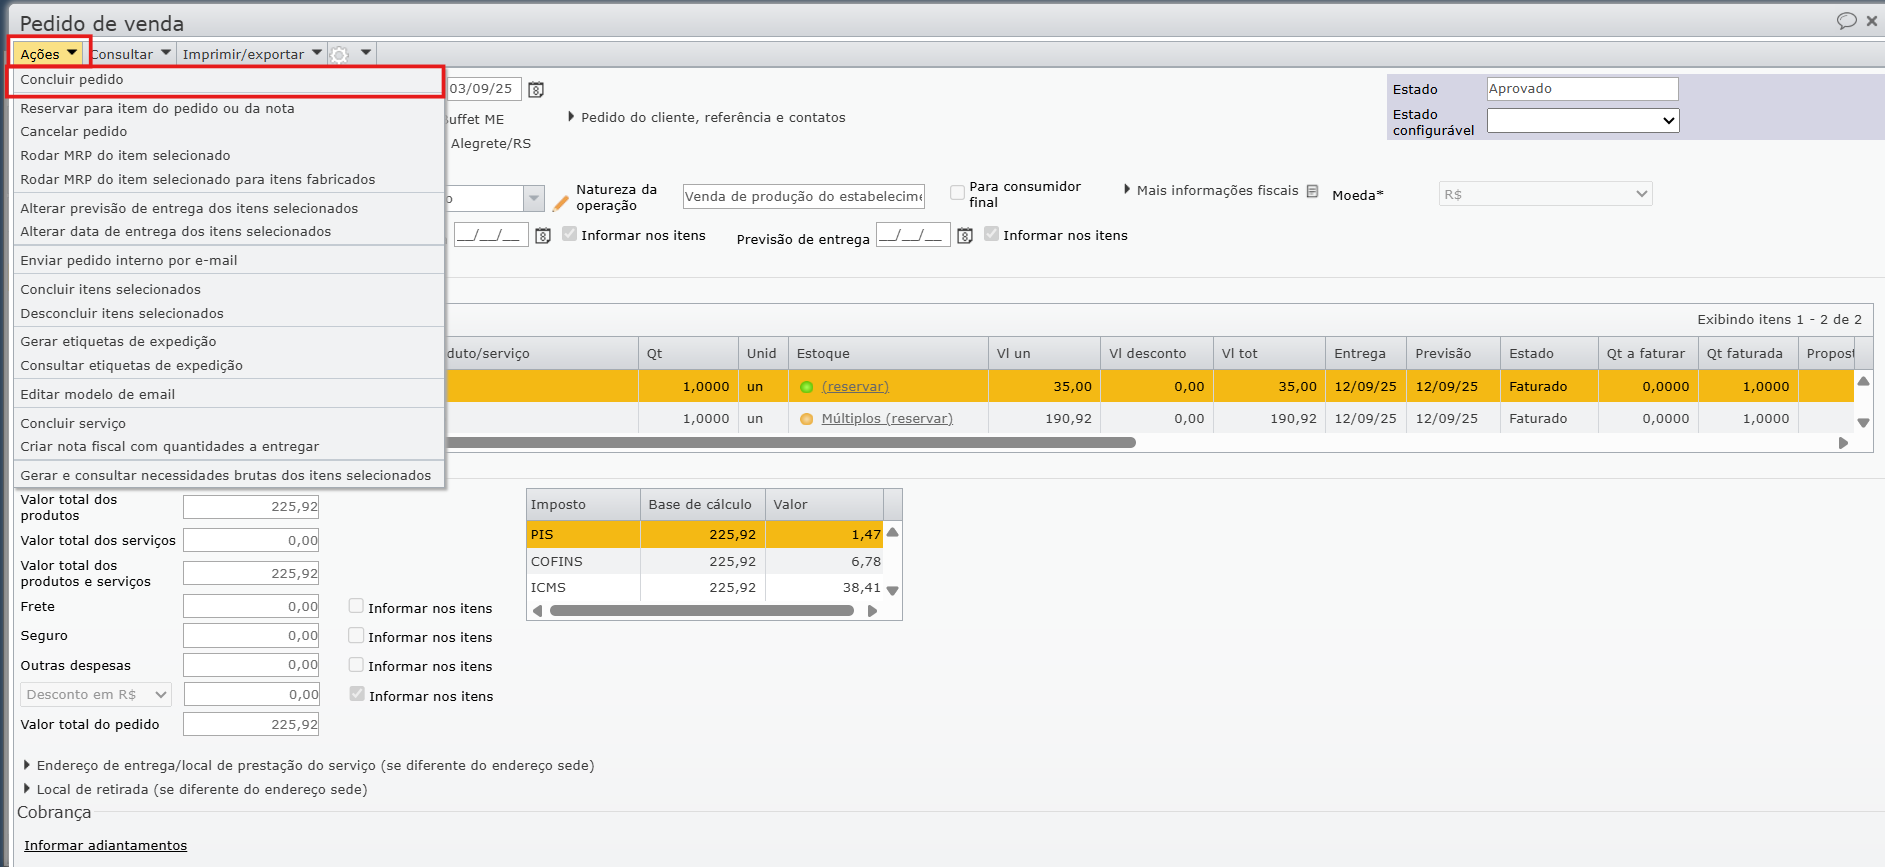The width and height of the screenshot is (1885, 867).
Task: Toggle Para consumidor final checkbox
Action: tap(957, 192)
